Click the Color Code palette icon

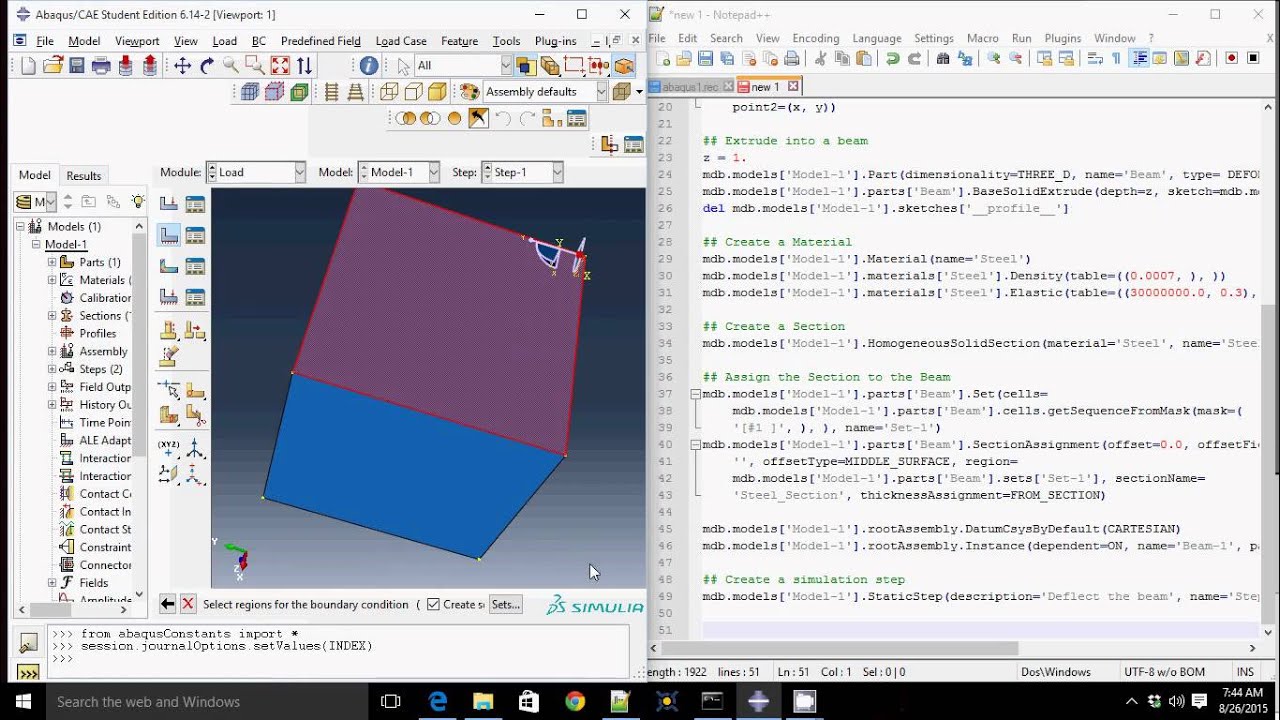pyautogui.click(x=469, y=92)
